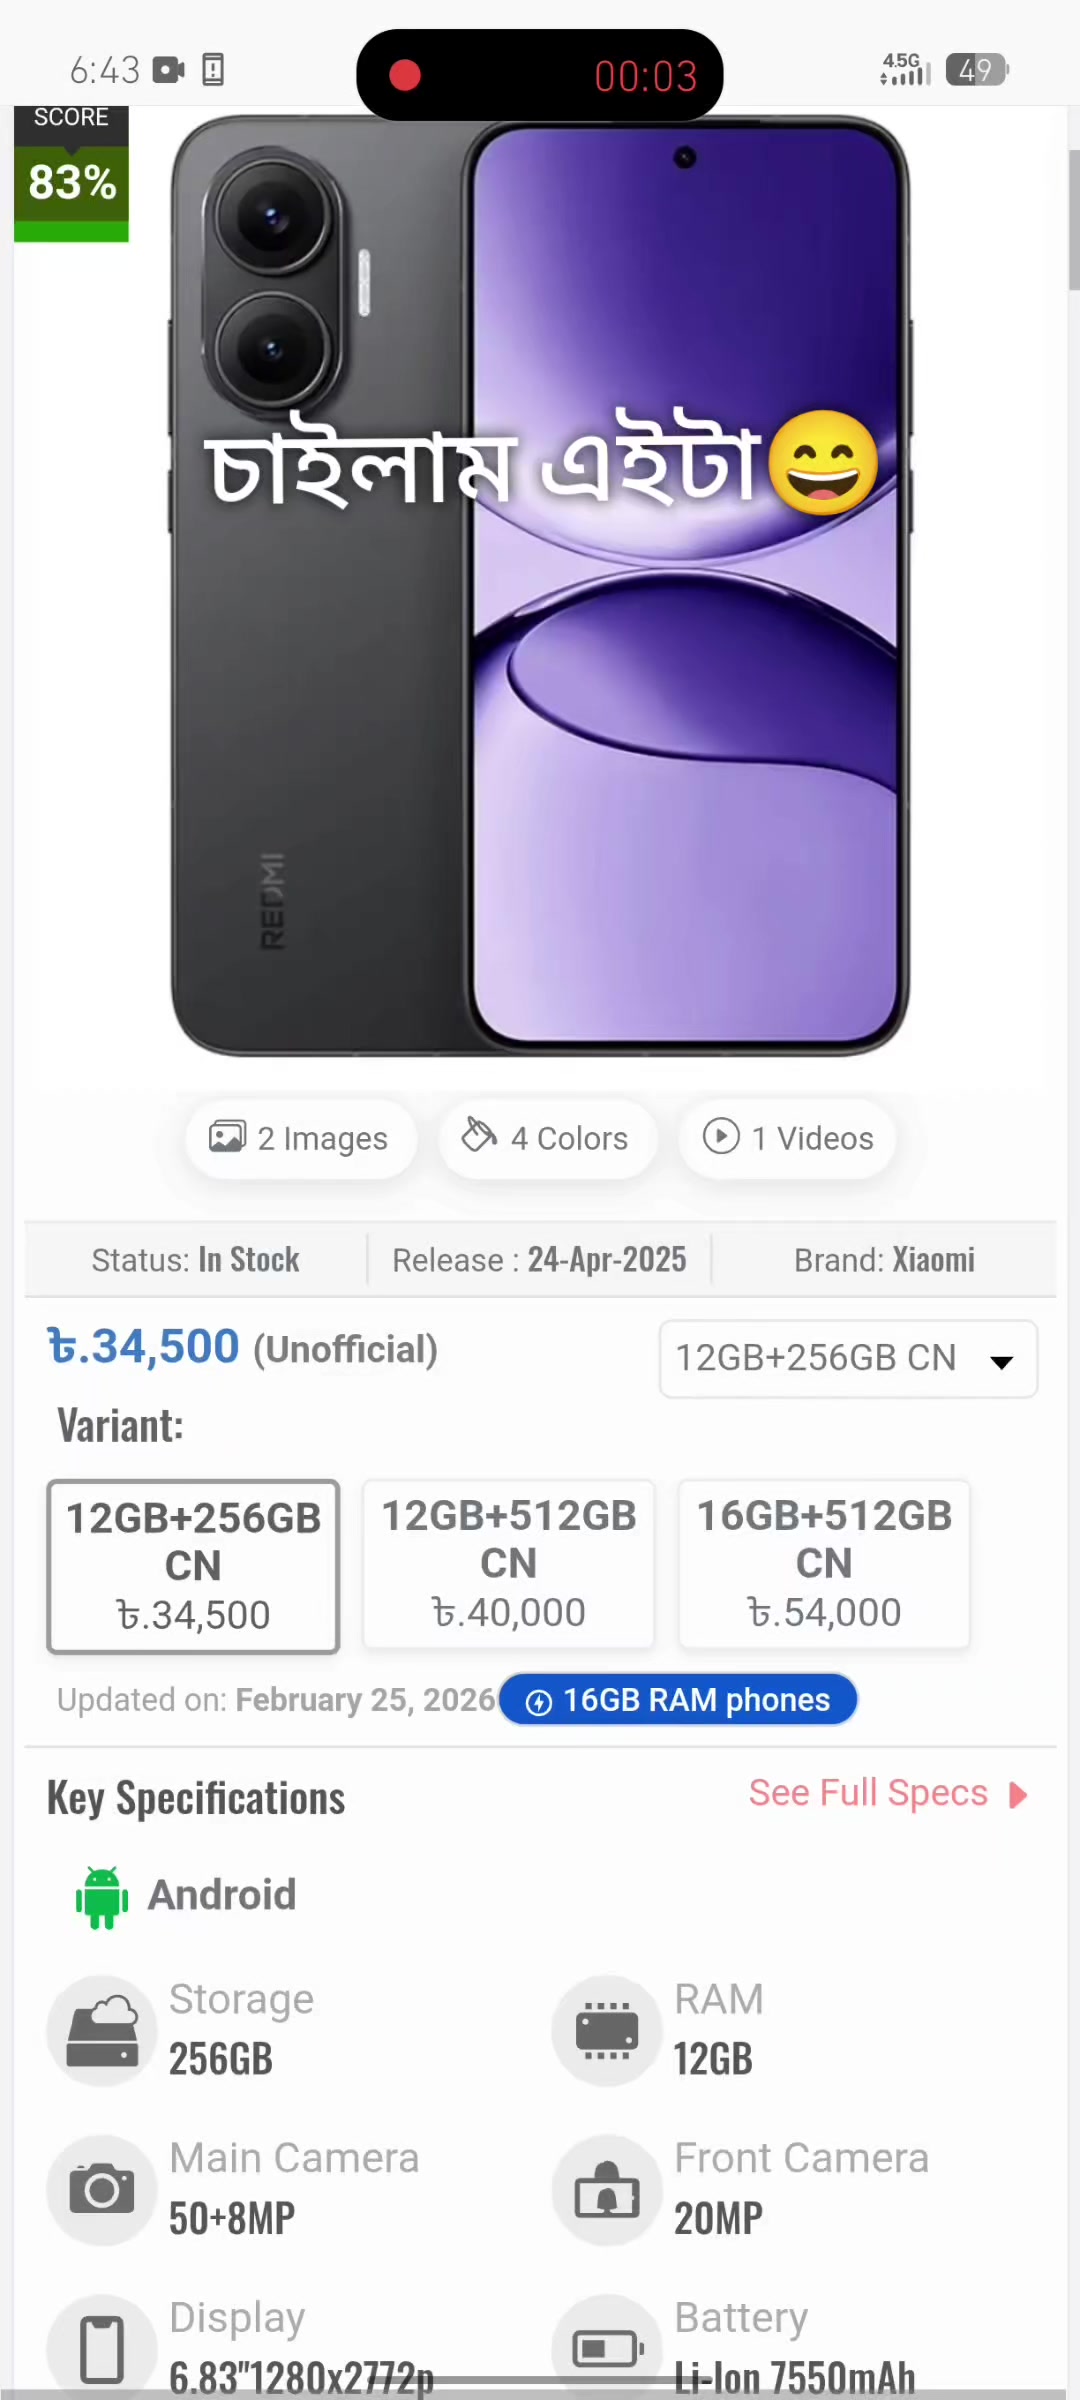Open See Full Specs link
1080x2400 pixels.
click(x=868, y=1793)
